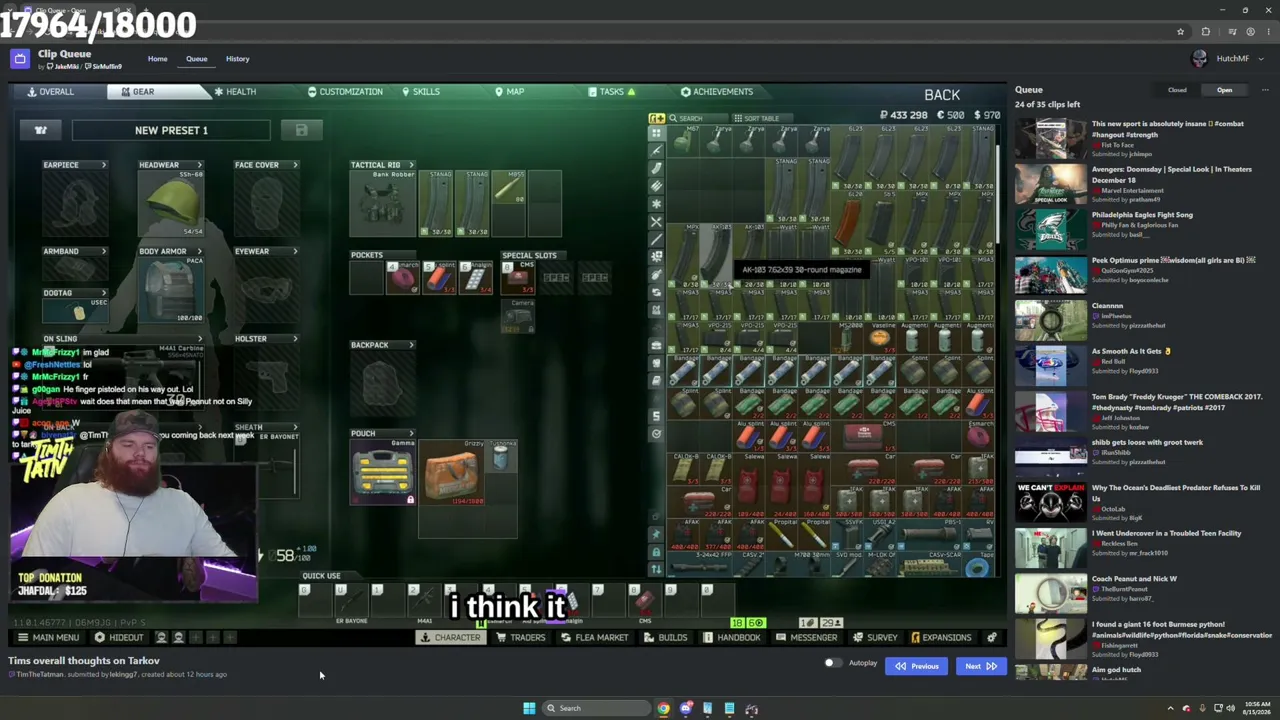Skip to the Next clip
The image size is (1280, 720).
pos(980,666)
